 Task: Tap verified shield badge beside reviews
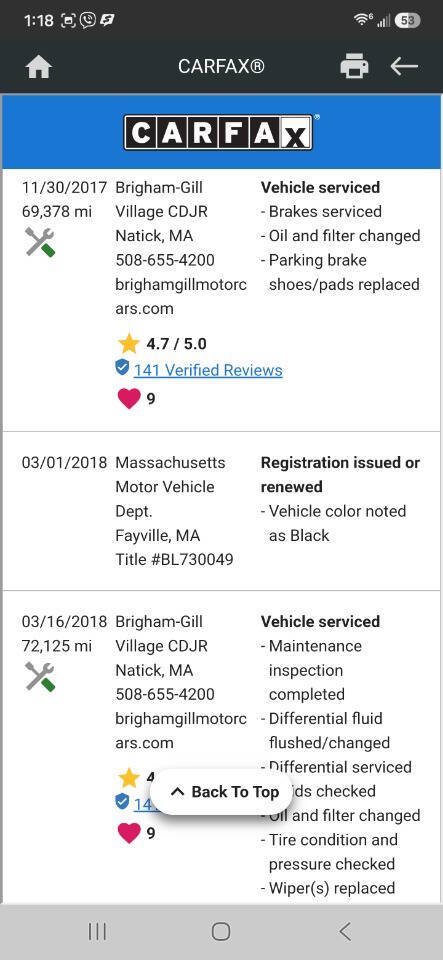pos(122,367)
